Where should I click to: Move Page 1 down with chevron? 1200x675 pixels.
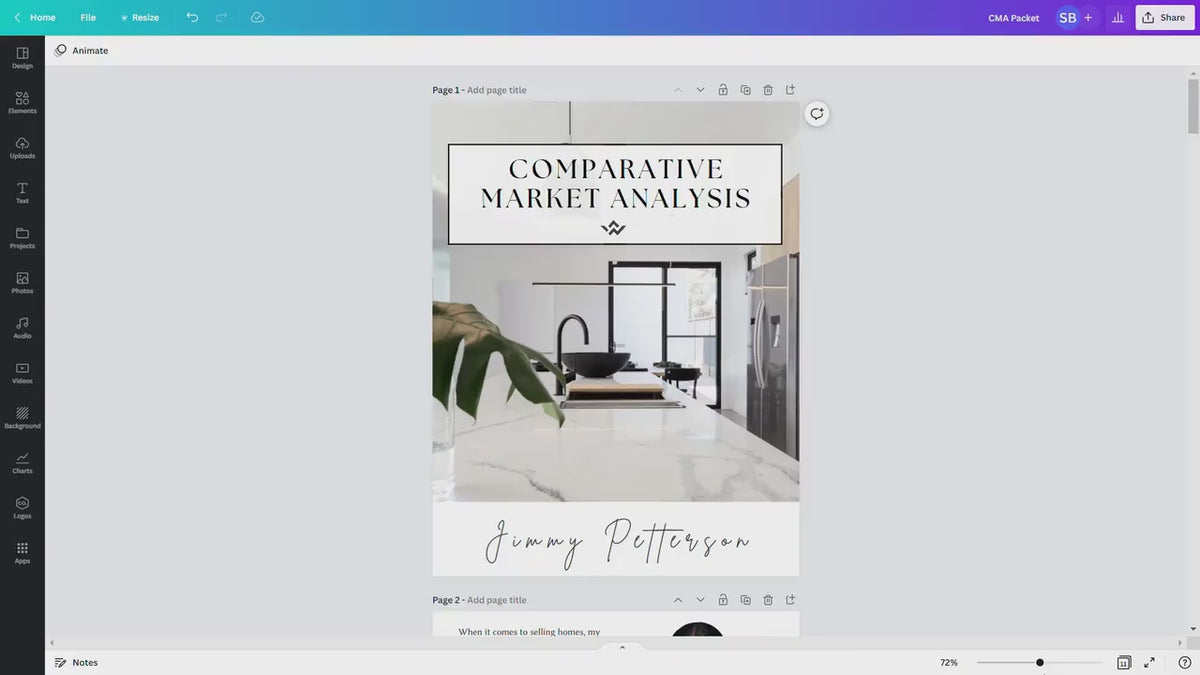click(700, 90)
